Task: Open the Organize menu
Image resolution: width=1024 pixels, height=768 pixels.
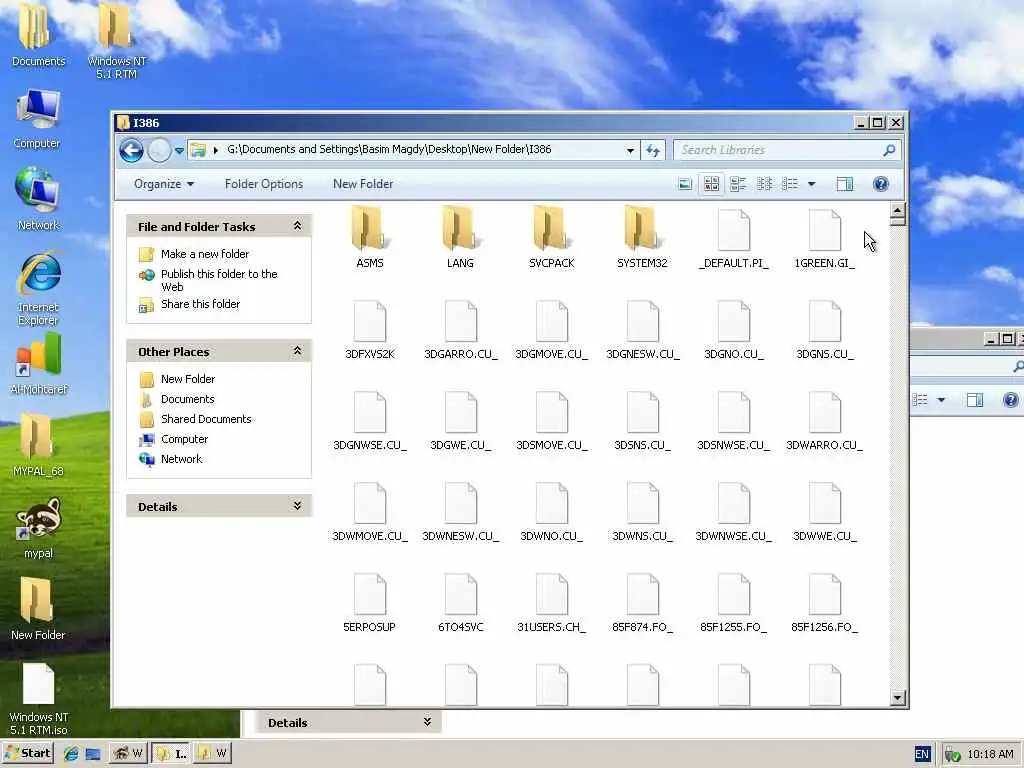Action: [x=164, y=184]
